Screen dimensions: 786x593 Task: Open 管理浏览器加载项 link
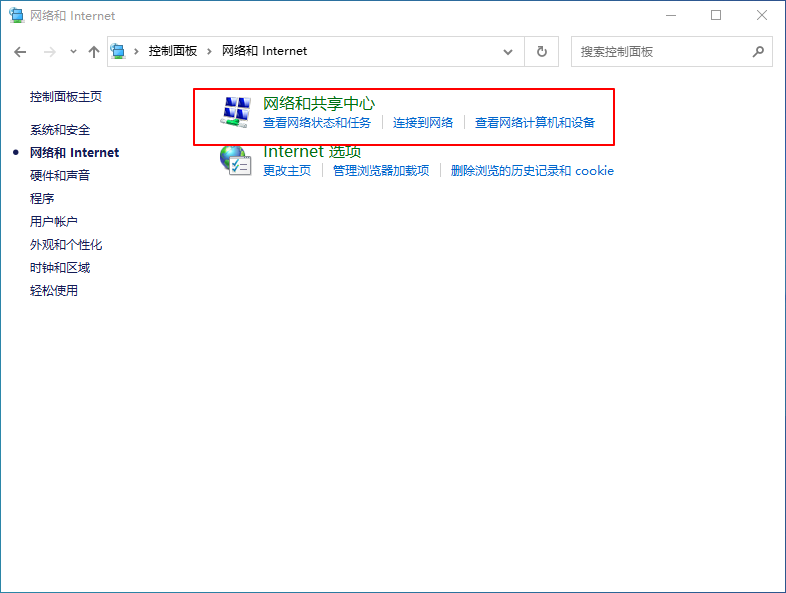click(380, 171)
